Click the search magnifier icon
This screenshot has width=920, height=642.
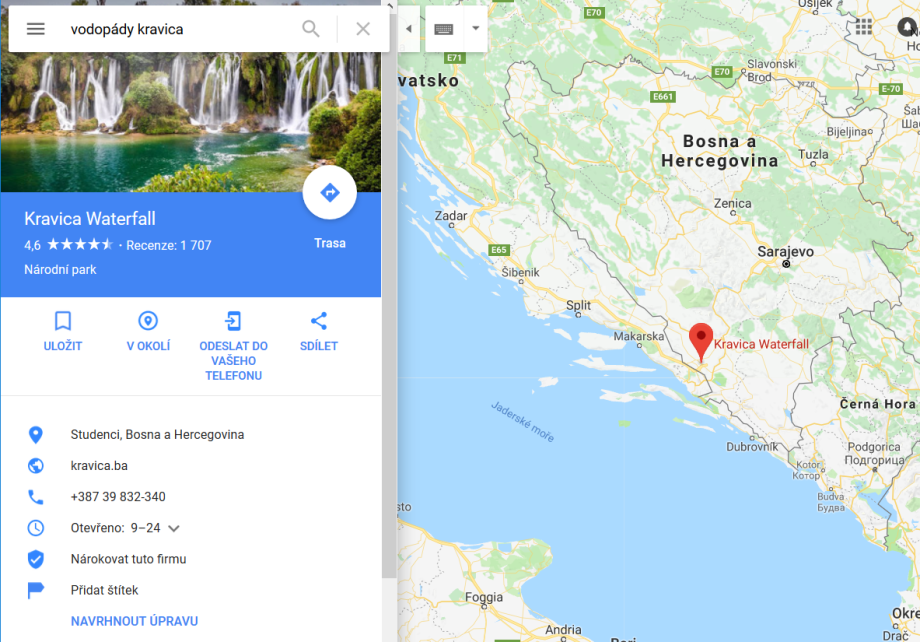(310, 29)
